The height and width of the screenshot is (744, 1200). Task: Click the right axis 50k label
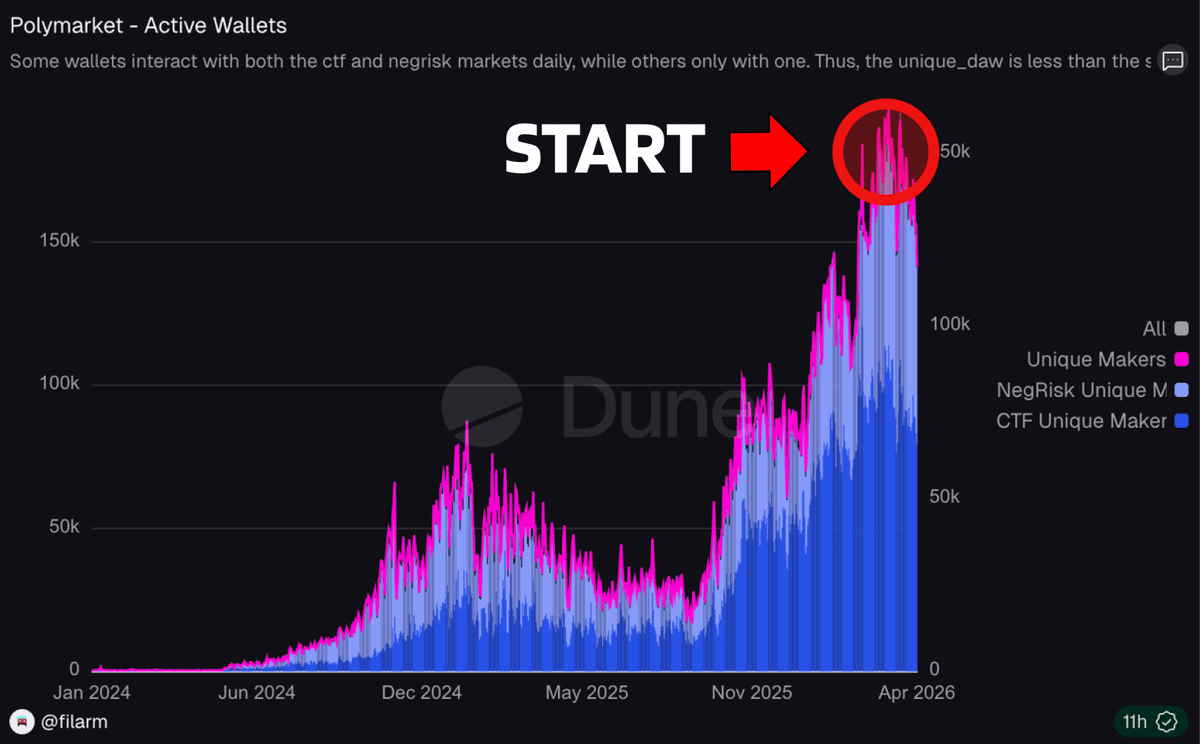coord(947,497)
